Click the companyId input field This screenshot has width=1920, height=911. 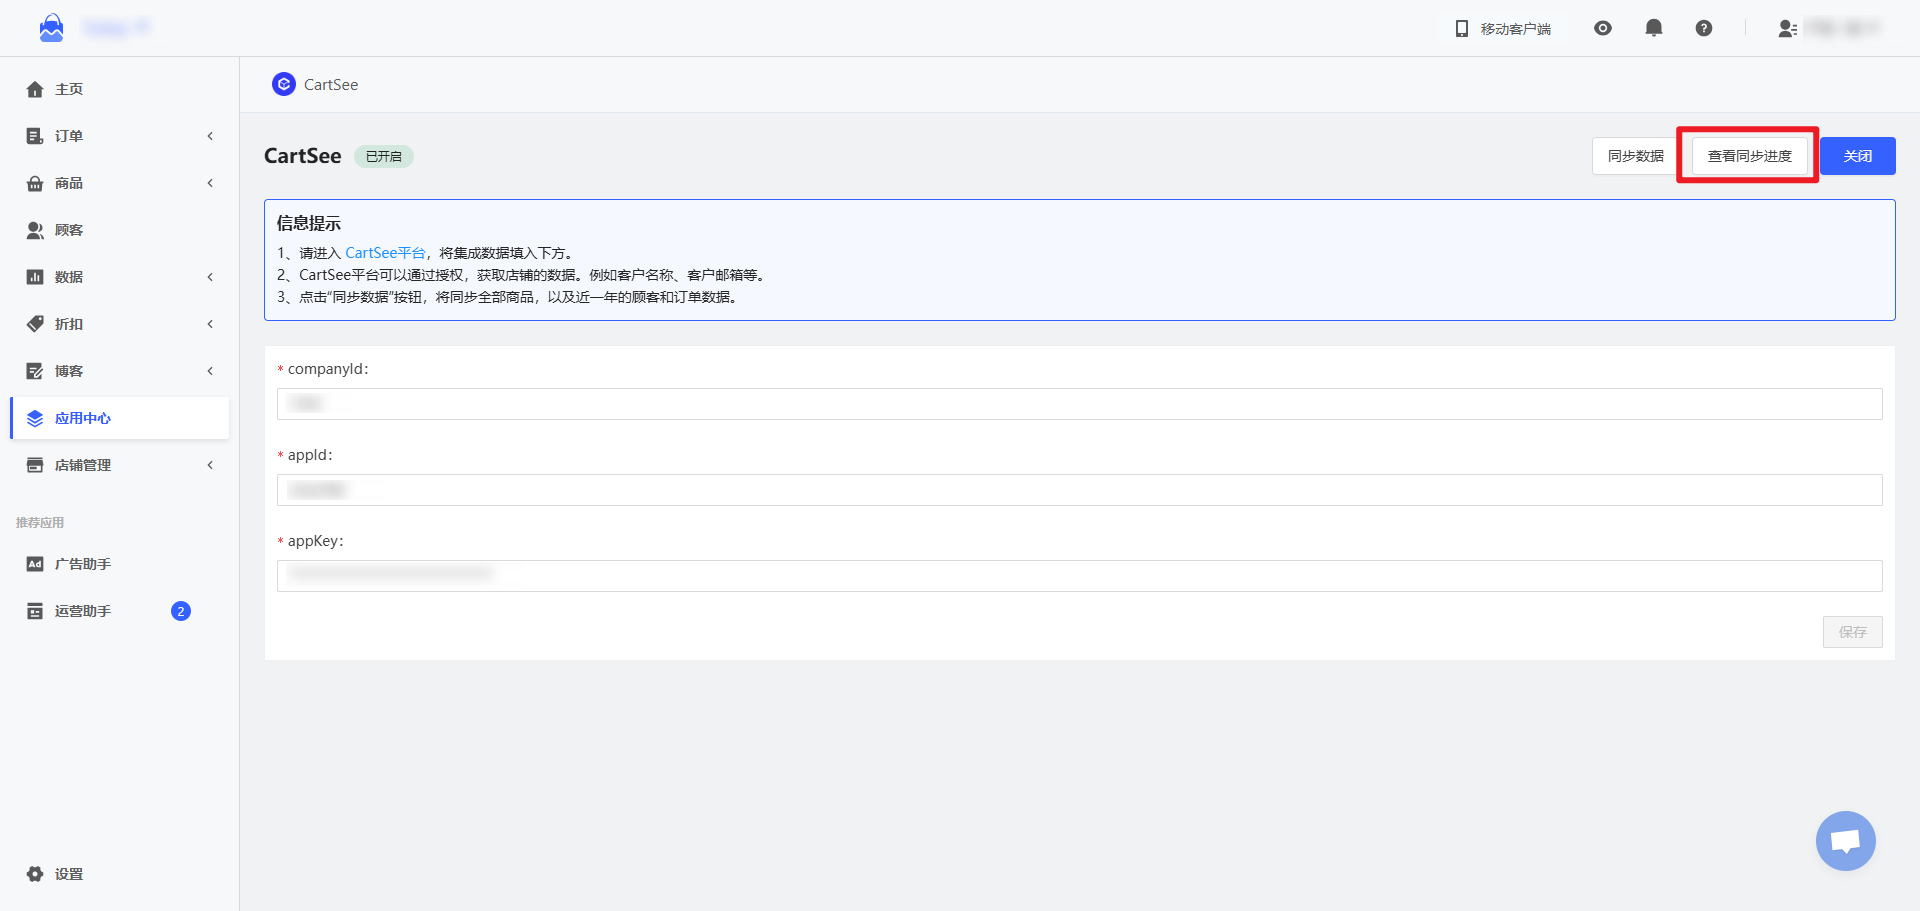(x=1079, y=404)
